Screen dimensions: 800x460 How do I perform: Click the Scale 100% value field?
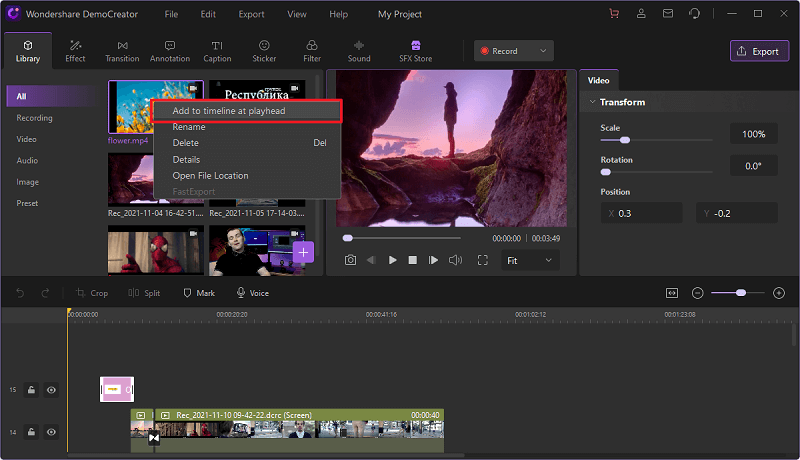pyautogui.click(x=754, y=134)
